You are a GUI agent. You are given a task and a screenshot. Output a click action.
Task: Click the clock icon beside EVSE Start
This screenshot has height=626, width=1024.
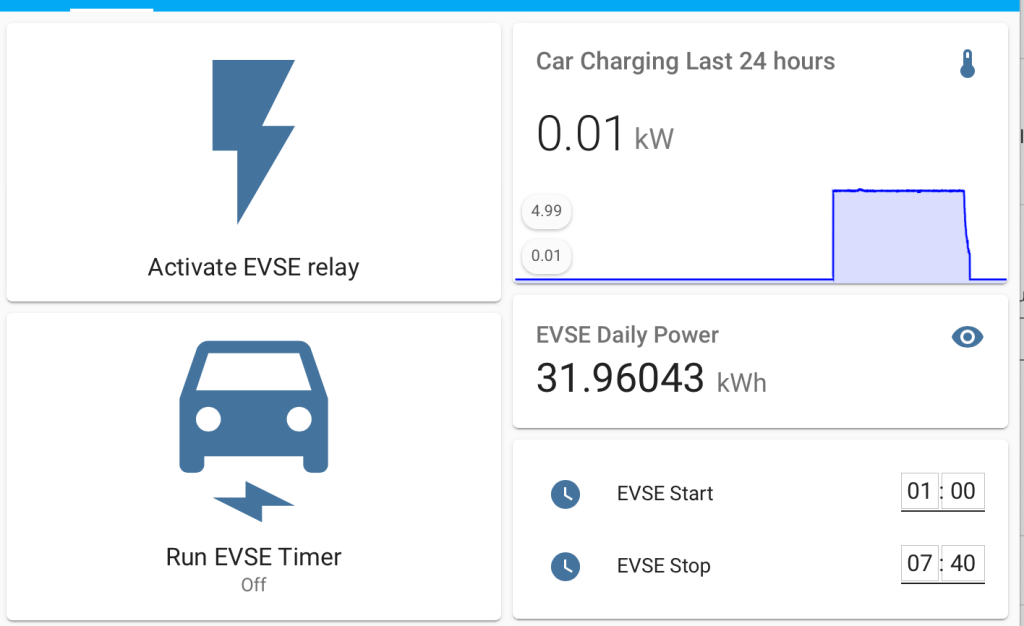pyautogui.click(x=565, y=494)
